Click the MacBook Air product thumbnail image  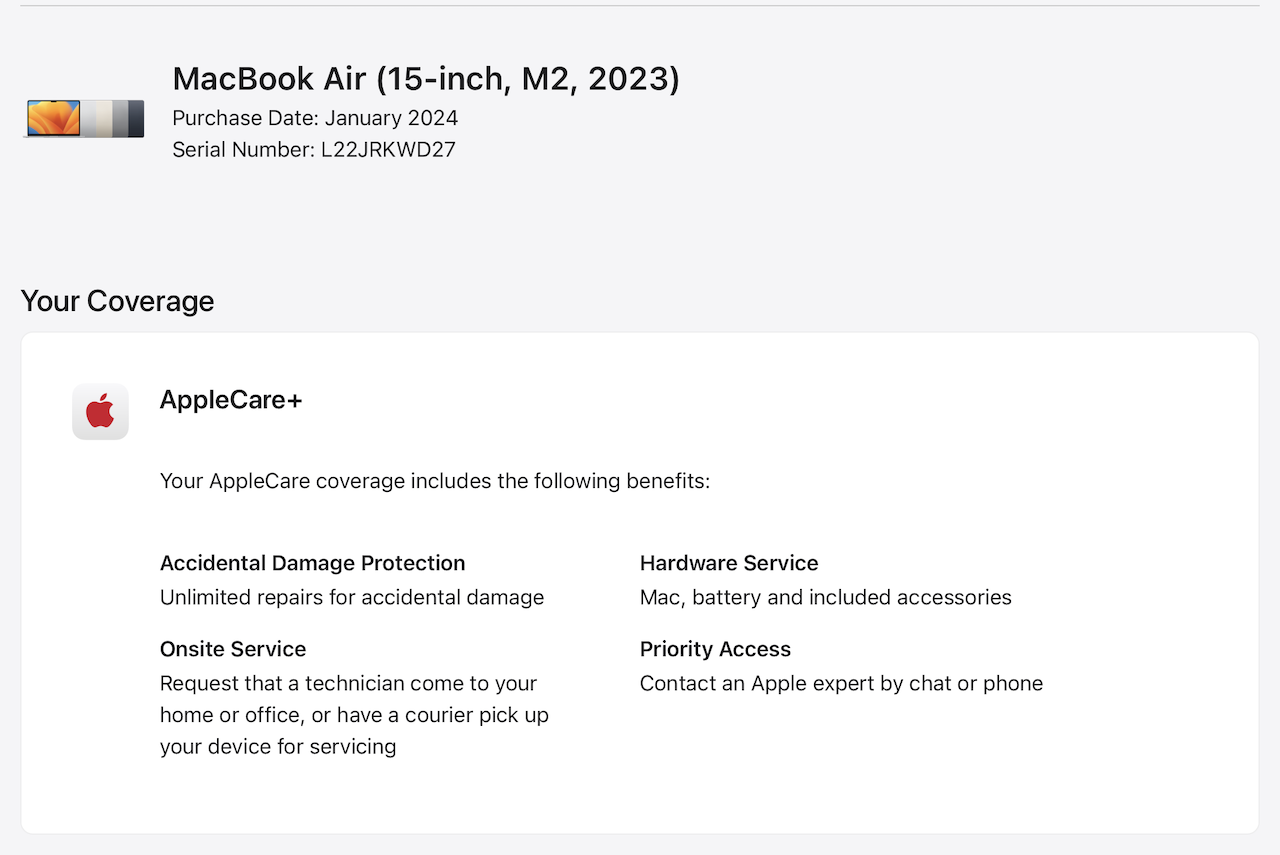coord(85,118)
